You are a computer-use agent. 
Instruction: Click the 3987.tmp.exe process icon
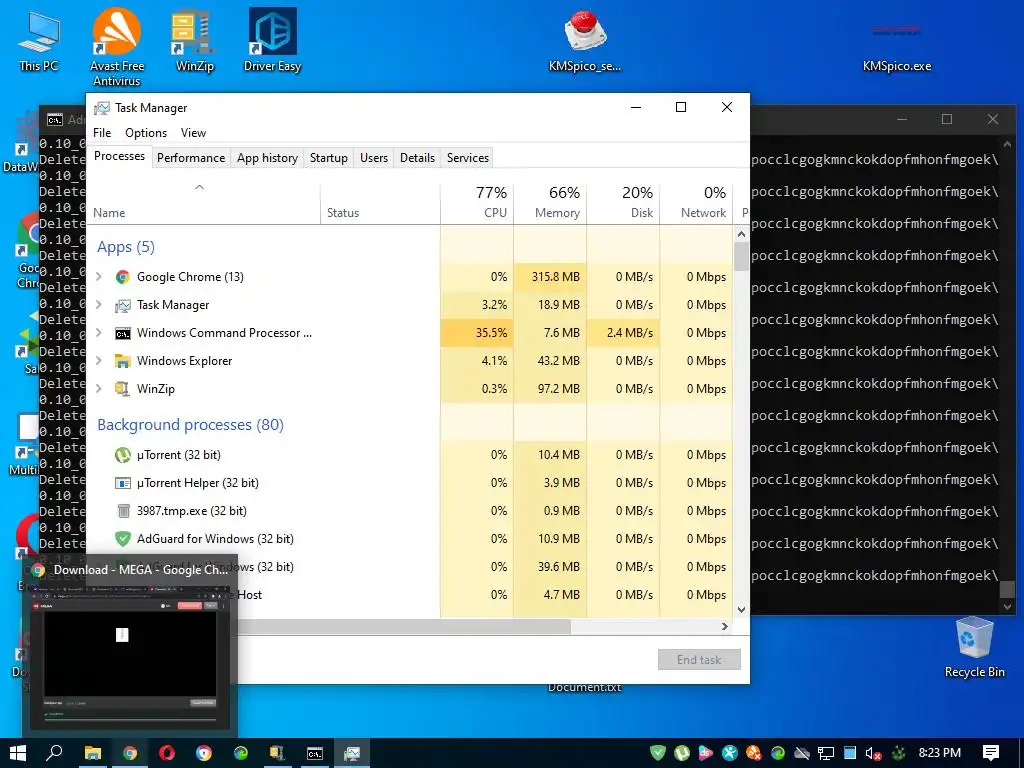122,511
